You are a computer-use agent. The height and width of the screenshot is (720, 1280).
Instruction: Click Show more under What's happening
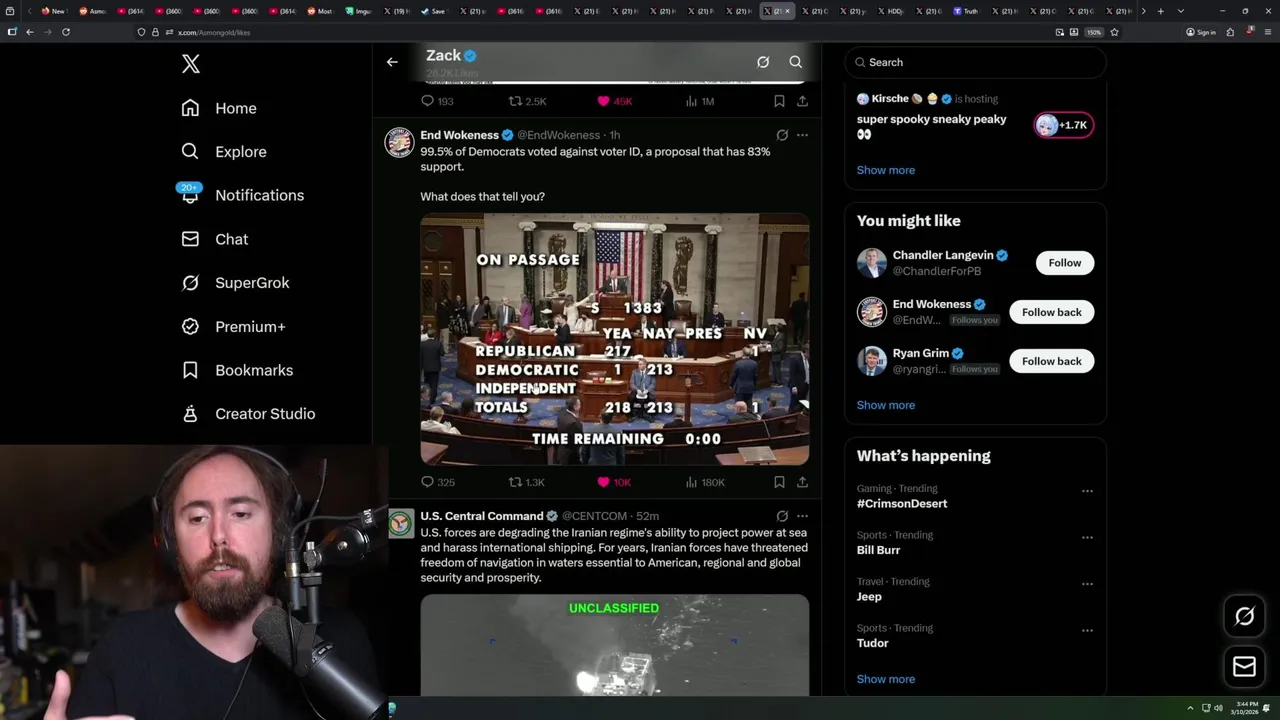pyautogui.click(x=885, y=679)
